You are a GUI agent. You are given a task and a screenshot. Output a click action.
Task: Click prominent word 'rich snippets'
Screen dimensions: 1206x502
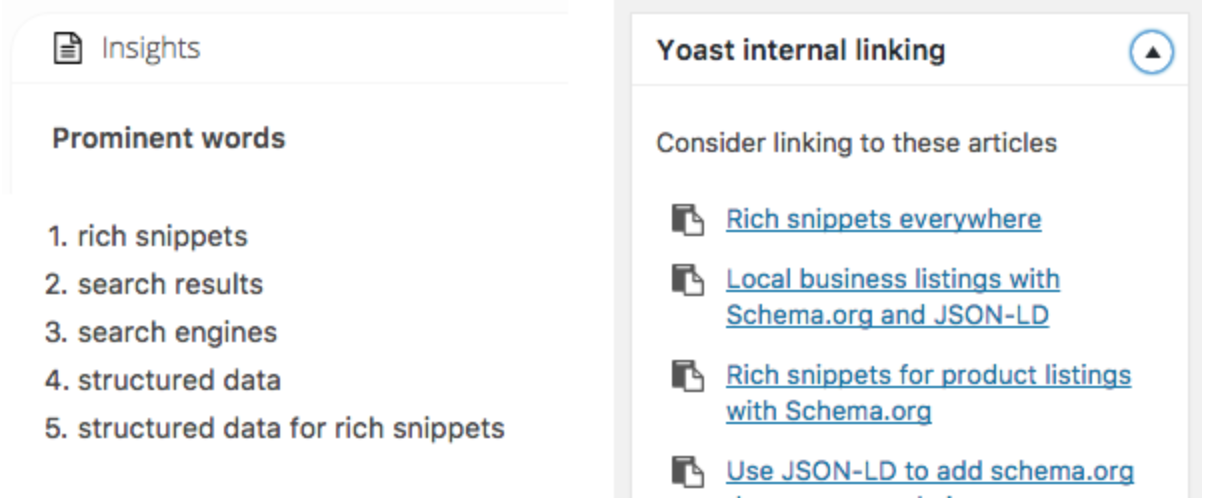pos(162,237)
